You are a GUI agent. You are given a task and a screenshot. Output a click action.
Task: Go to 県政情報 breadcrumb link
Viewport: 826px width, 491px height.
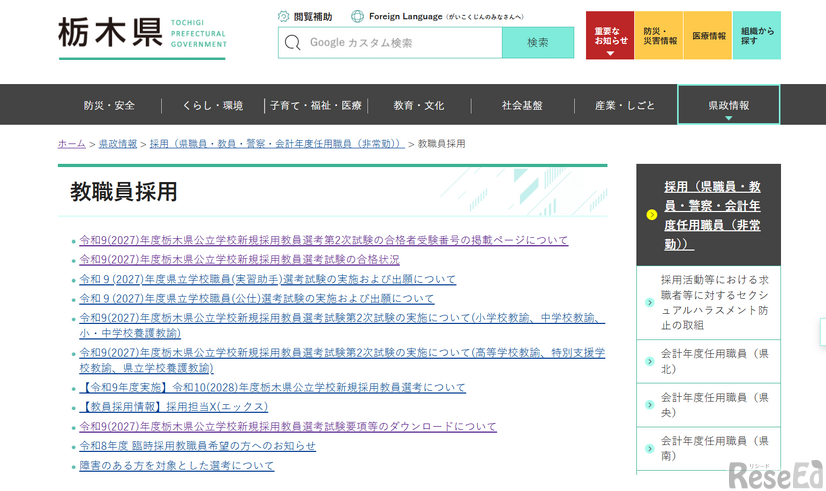pos(117,143)
